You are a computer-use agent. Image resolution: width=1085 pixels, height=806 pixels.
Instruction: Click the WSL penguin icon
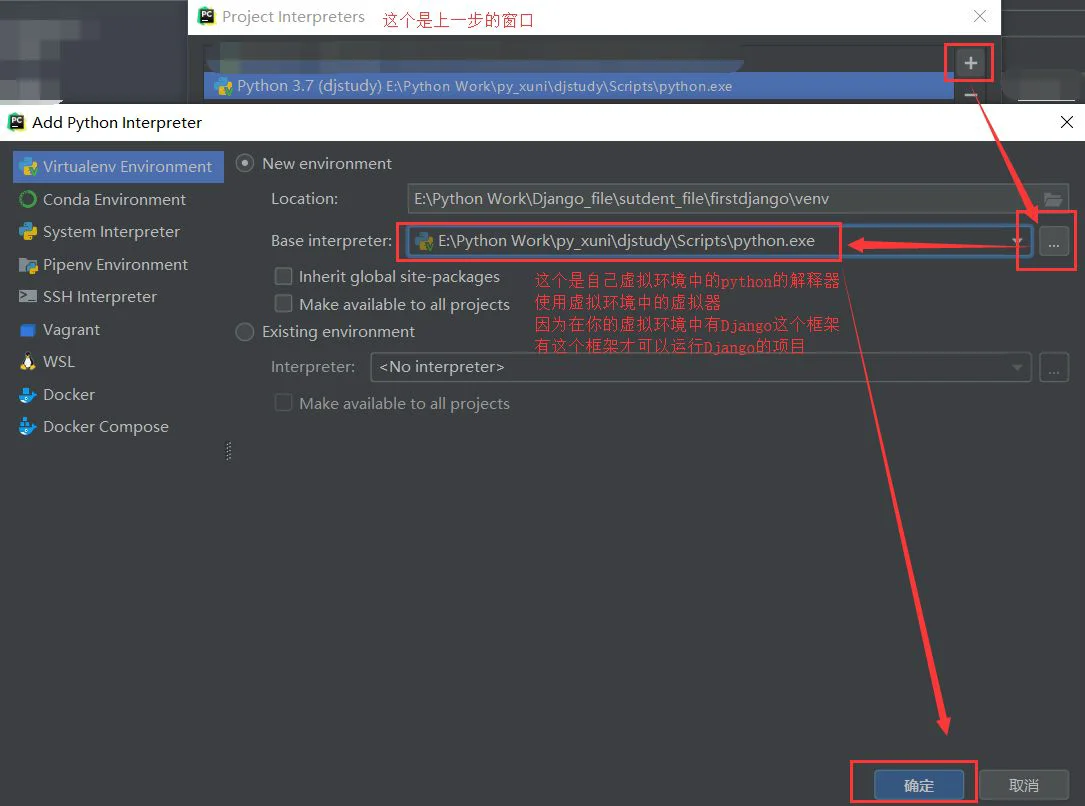pyautogui.click(x=28, y=362)
